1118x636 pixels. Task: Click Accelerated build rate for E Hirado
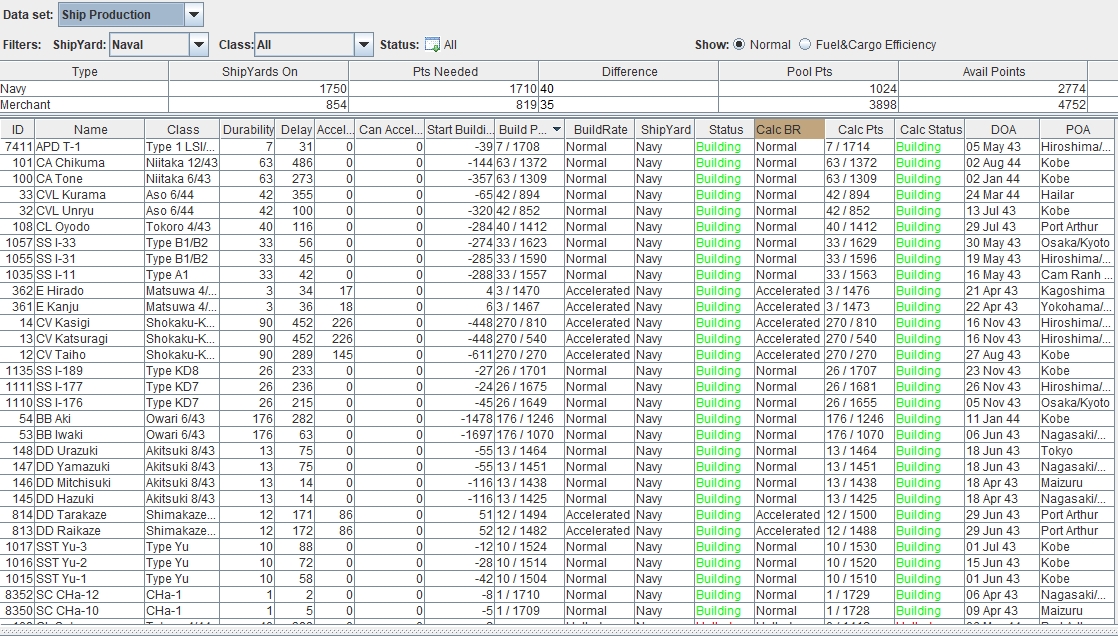597,291
